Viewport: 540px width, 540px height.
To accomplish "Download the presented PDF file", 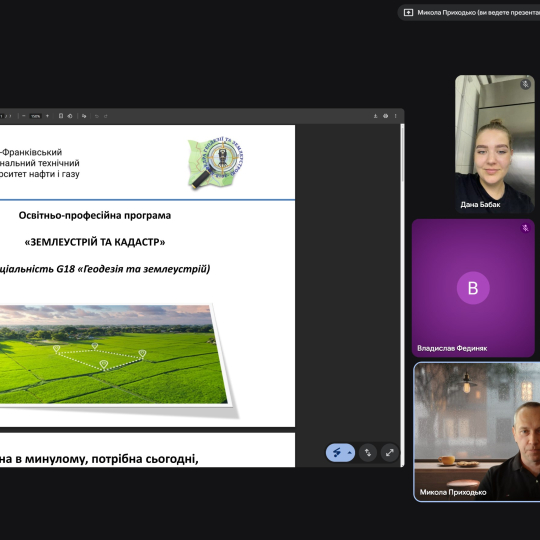I will coord(375,116).
